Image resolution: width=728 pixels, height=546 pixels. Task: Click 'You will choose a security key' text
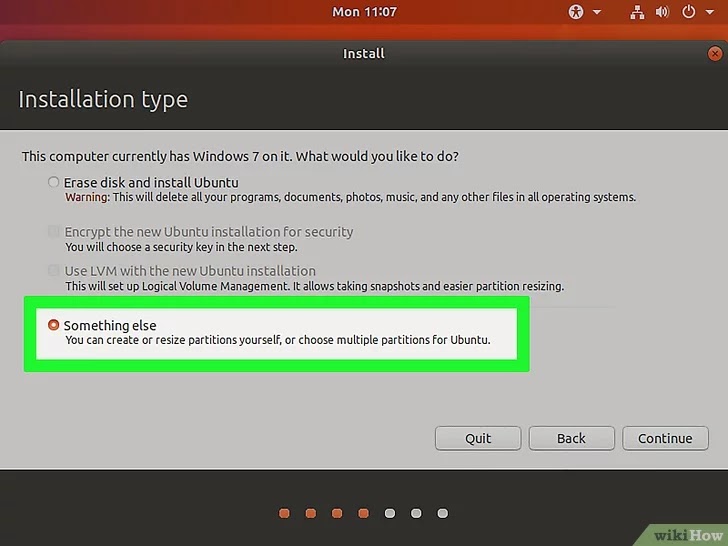coord(181,247)
